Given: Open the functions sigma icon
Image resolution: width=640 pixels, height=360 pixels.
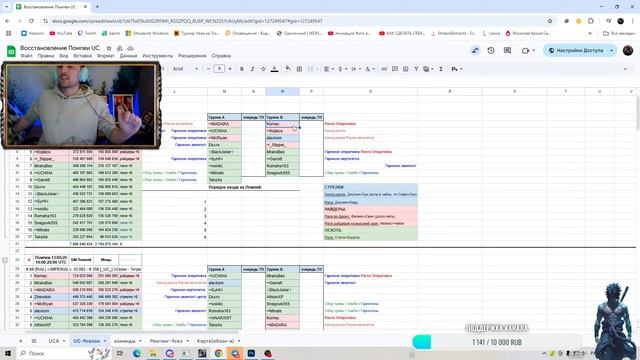Looking at the screenshot, I should (x=441, y=69).
